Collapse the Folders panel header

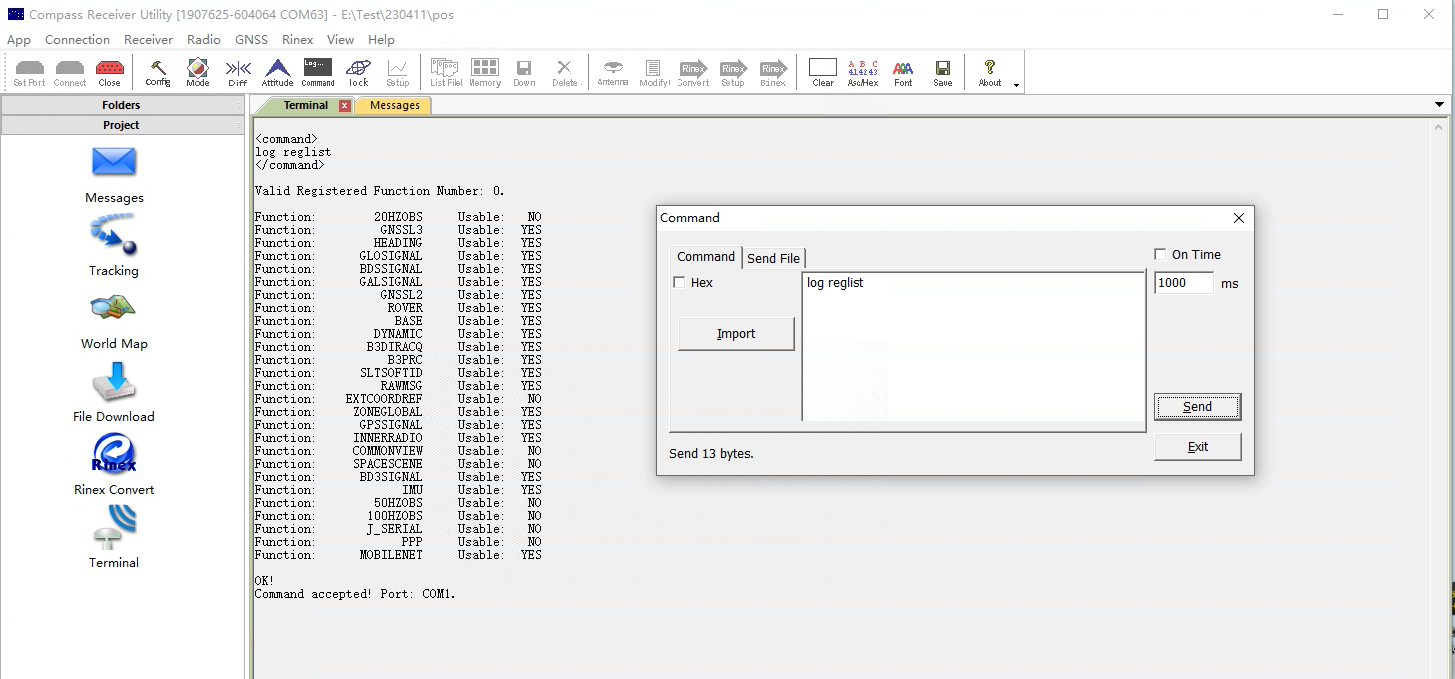coord(121,105)
